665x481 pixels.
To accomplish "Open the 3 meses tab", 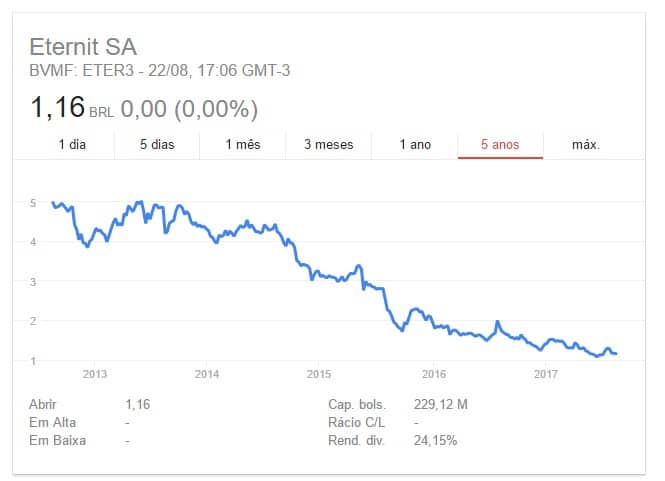I will pyautogui.click(x=329, y=145).
